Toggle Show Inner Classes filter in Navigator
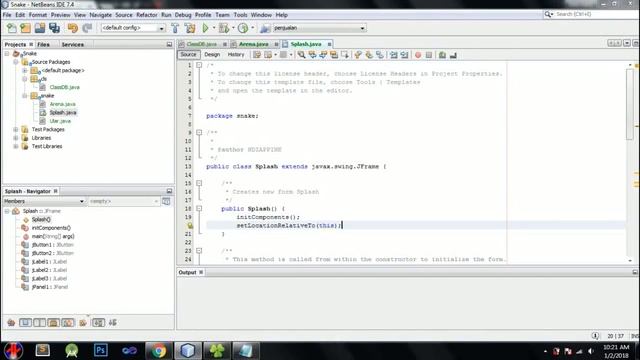Image resolution: width=640 pixels, height=360 pixels. coord(68,322)
